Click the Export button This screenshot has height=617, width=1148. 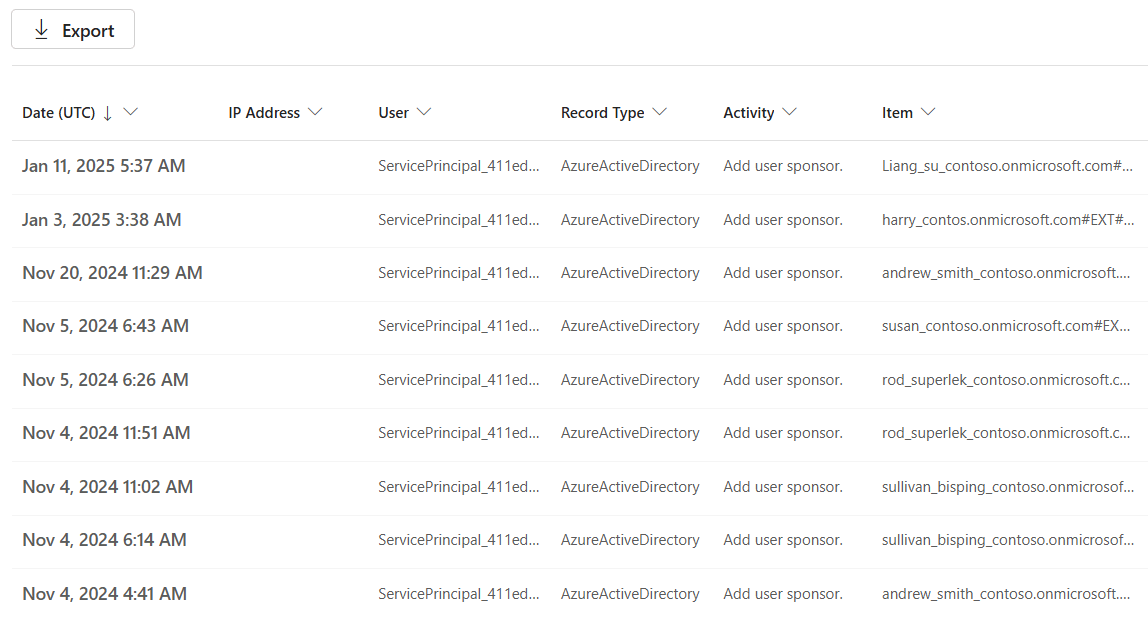tap(72, 29)
